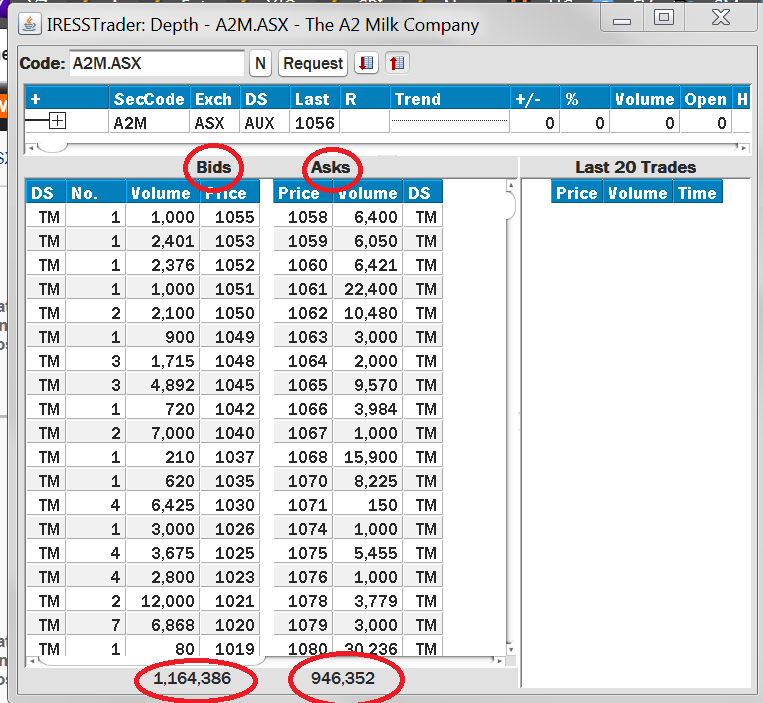The height and width of the screenshot is (703, 763).
Task: Click the Last price cell 1056
Action: (x=314, y=123)
